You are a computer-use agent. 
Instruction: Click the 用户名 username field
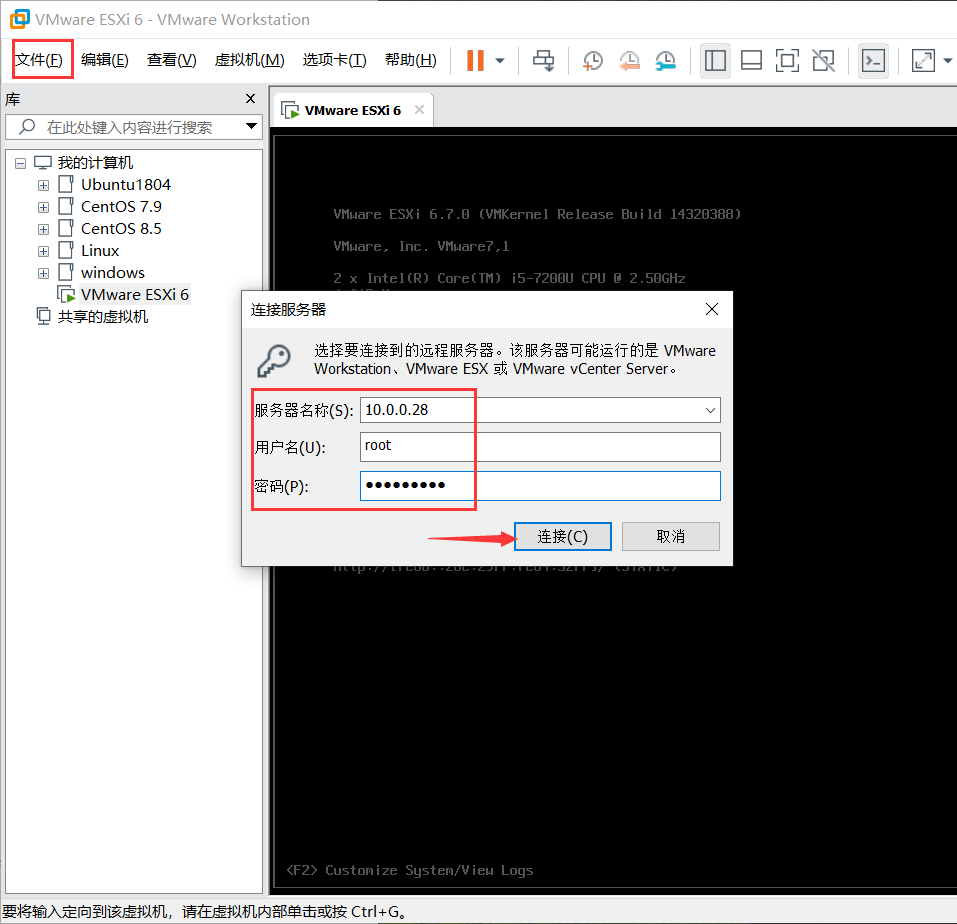click(x=540, y=447)
